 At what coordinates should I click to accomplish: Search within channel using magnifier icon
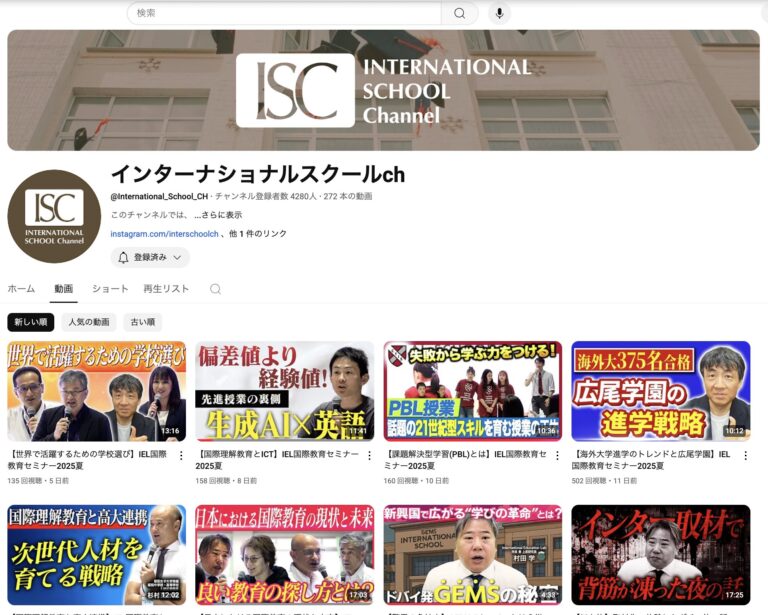(x=215, y=289)
